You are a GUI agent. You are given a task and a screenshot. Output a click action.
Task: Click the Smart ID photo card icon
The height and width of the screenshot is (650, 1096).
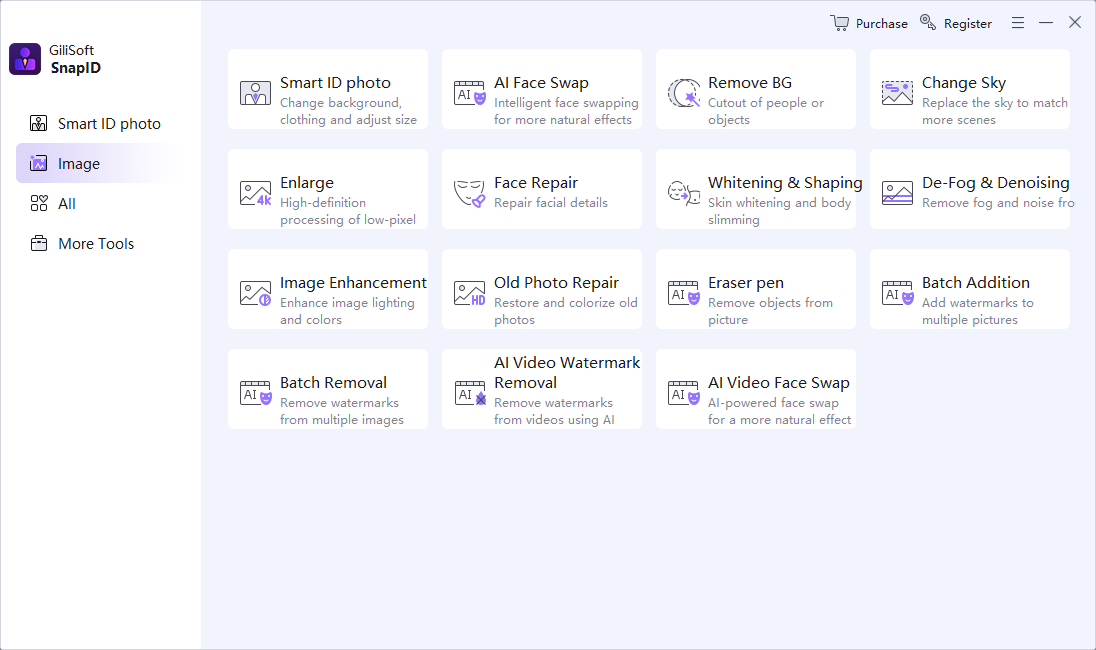[255, 93]
